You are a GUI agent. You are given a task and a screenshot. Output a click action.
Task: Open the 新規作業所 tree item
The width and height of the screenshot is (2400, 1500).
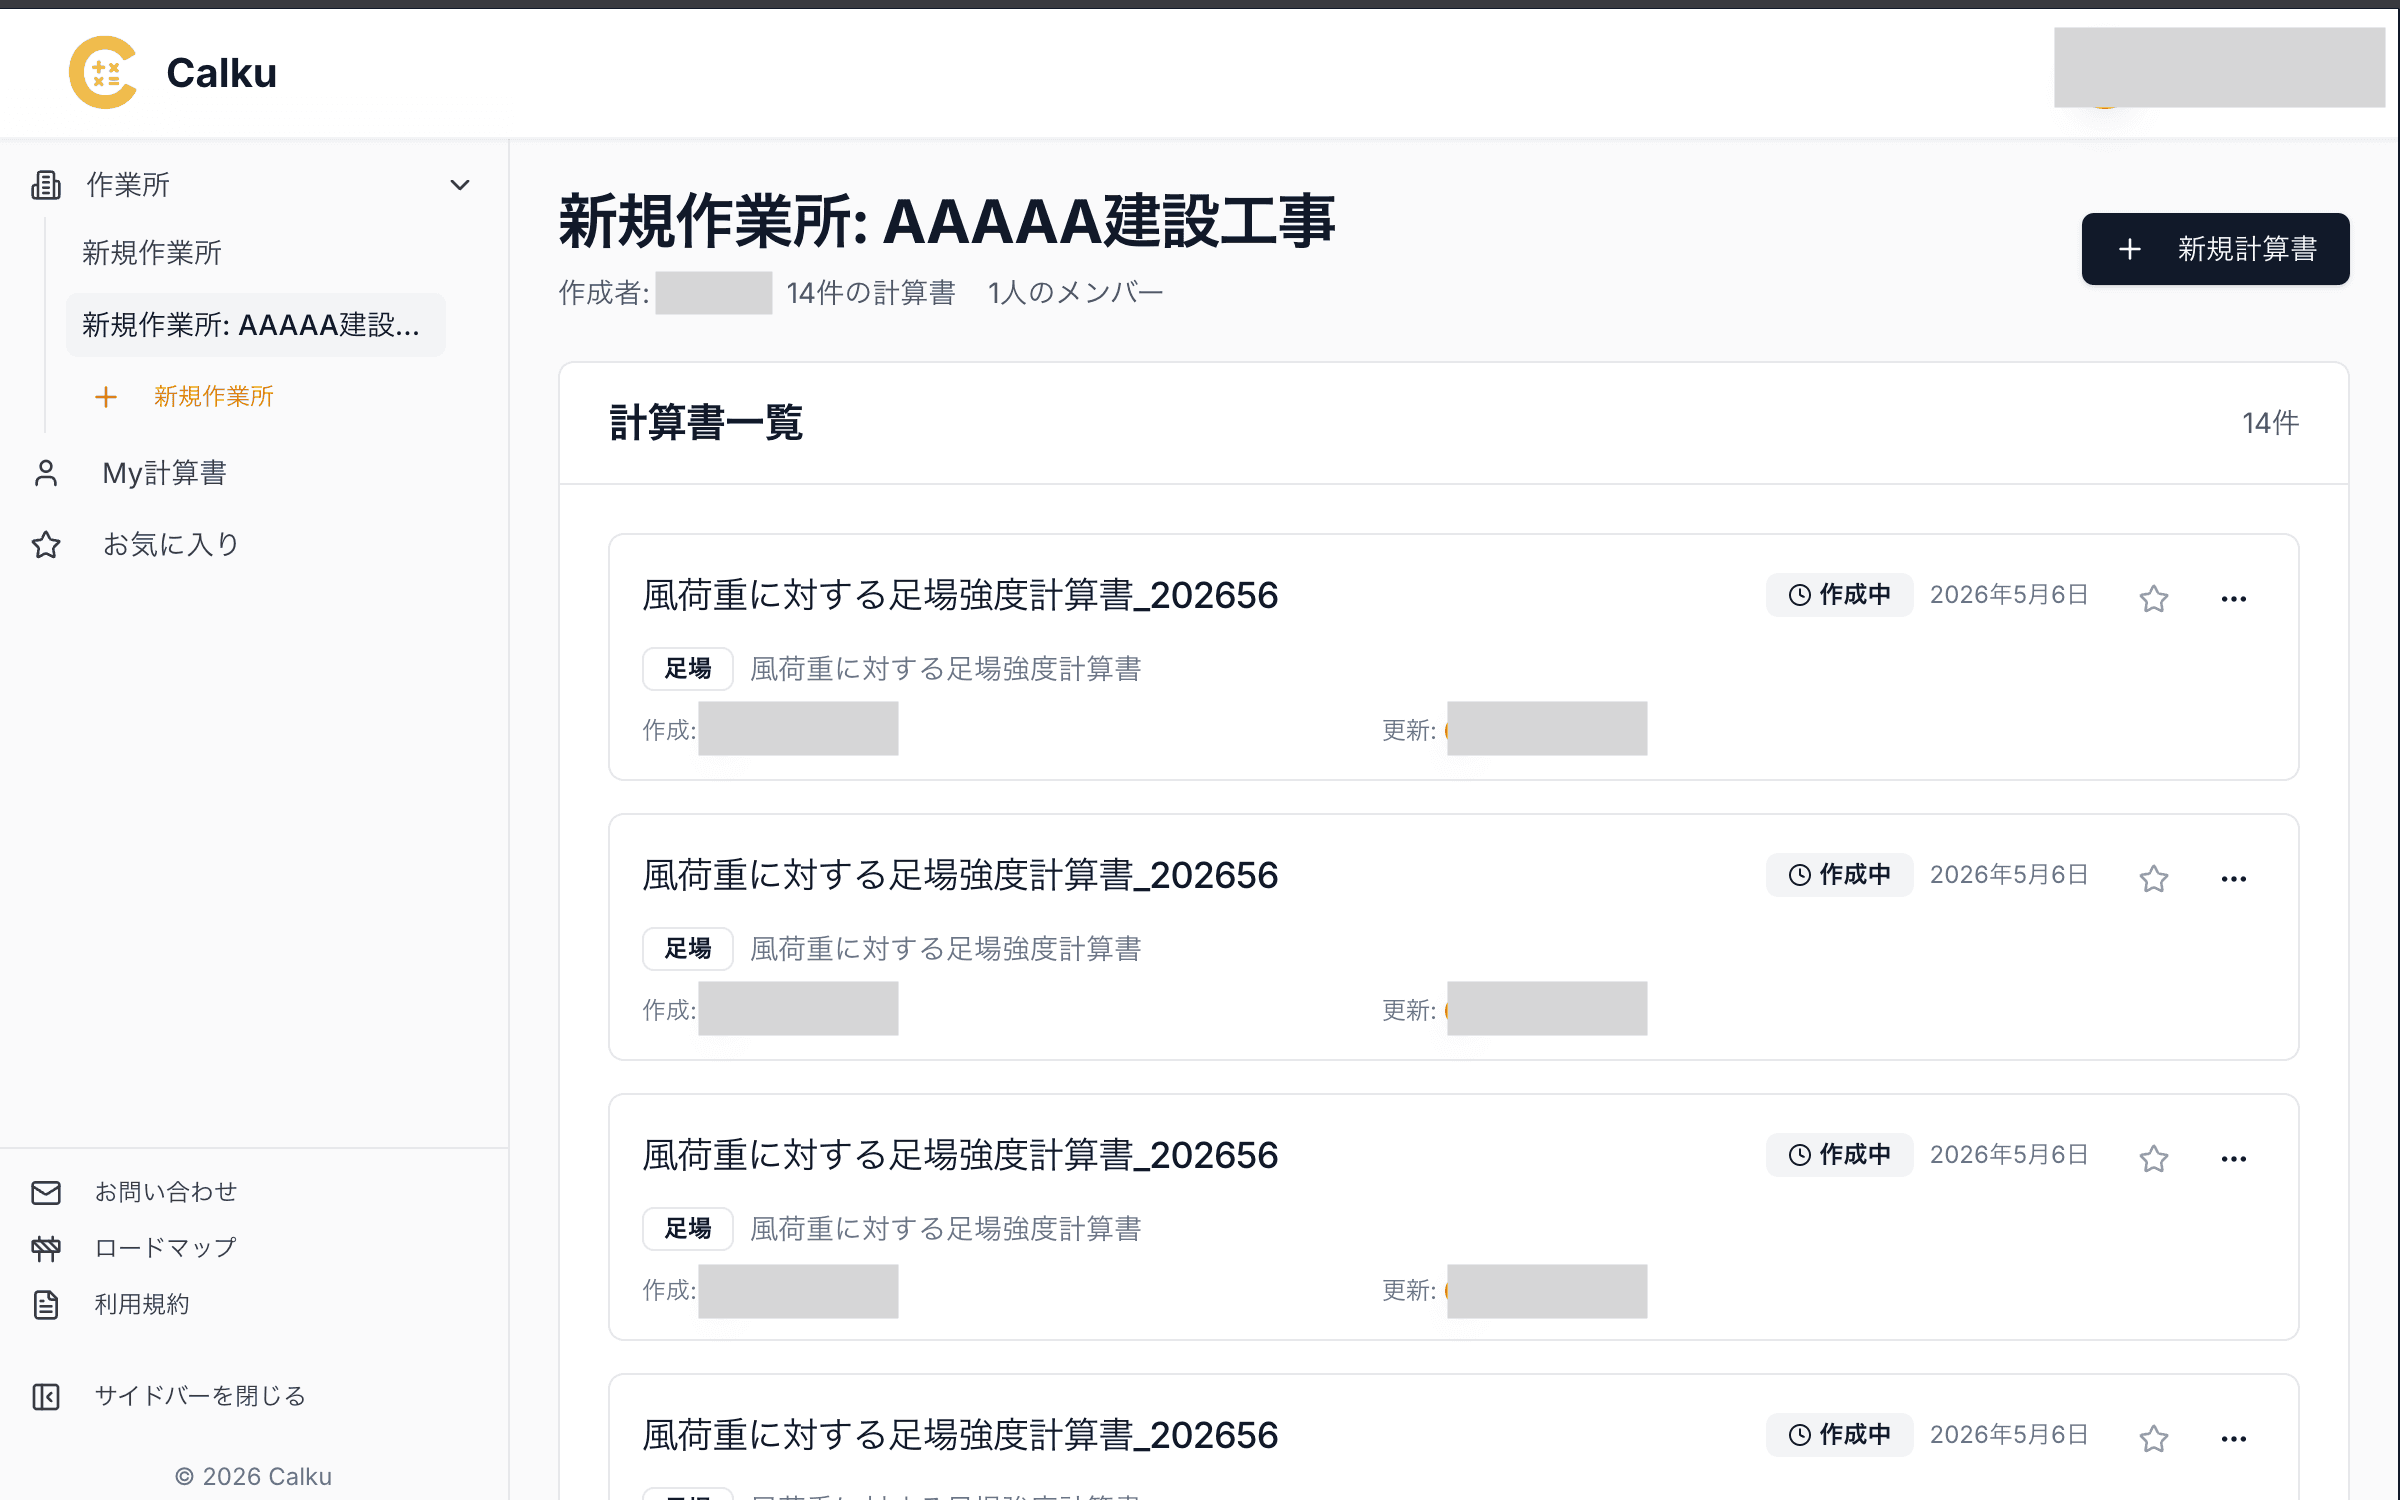tap(152, 253)
